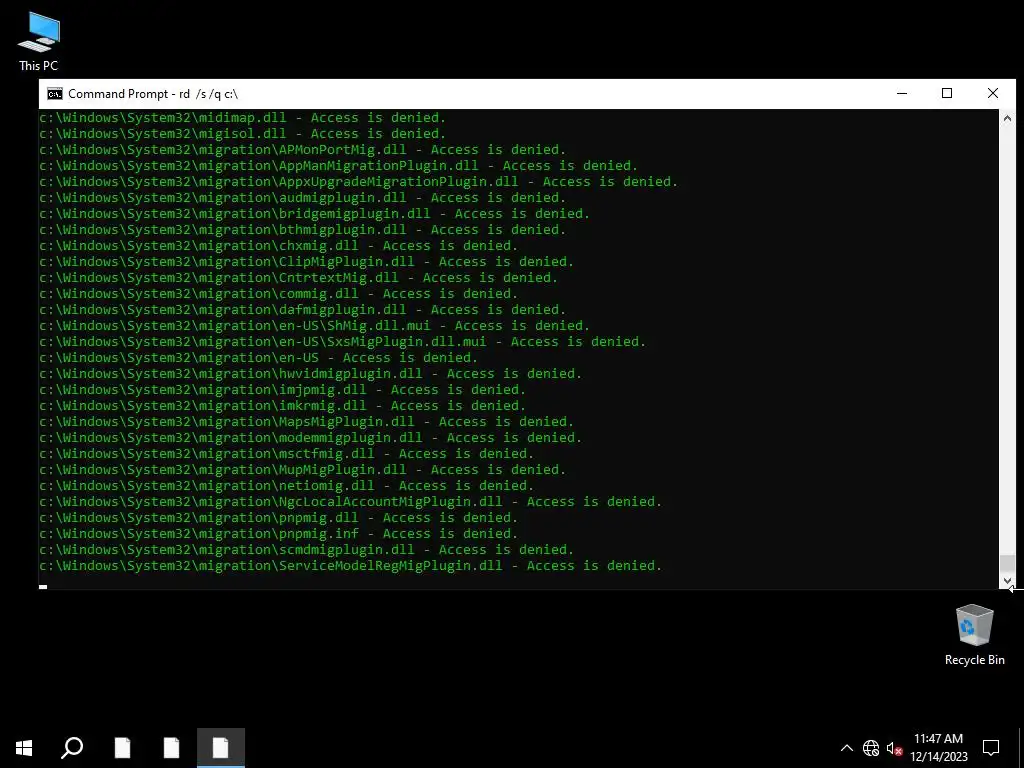1024x768 pixels.
Task: Click the scrollbar up arrow in Command Prompt
Action: [x=1007, y=118]
